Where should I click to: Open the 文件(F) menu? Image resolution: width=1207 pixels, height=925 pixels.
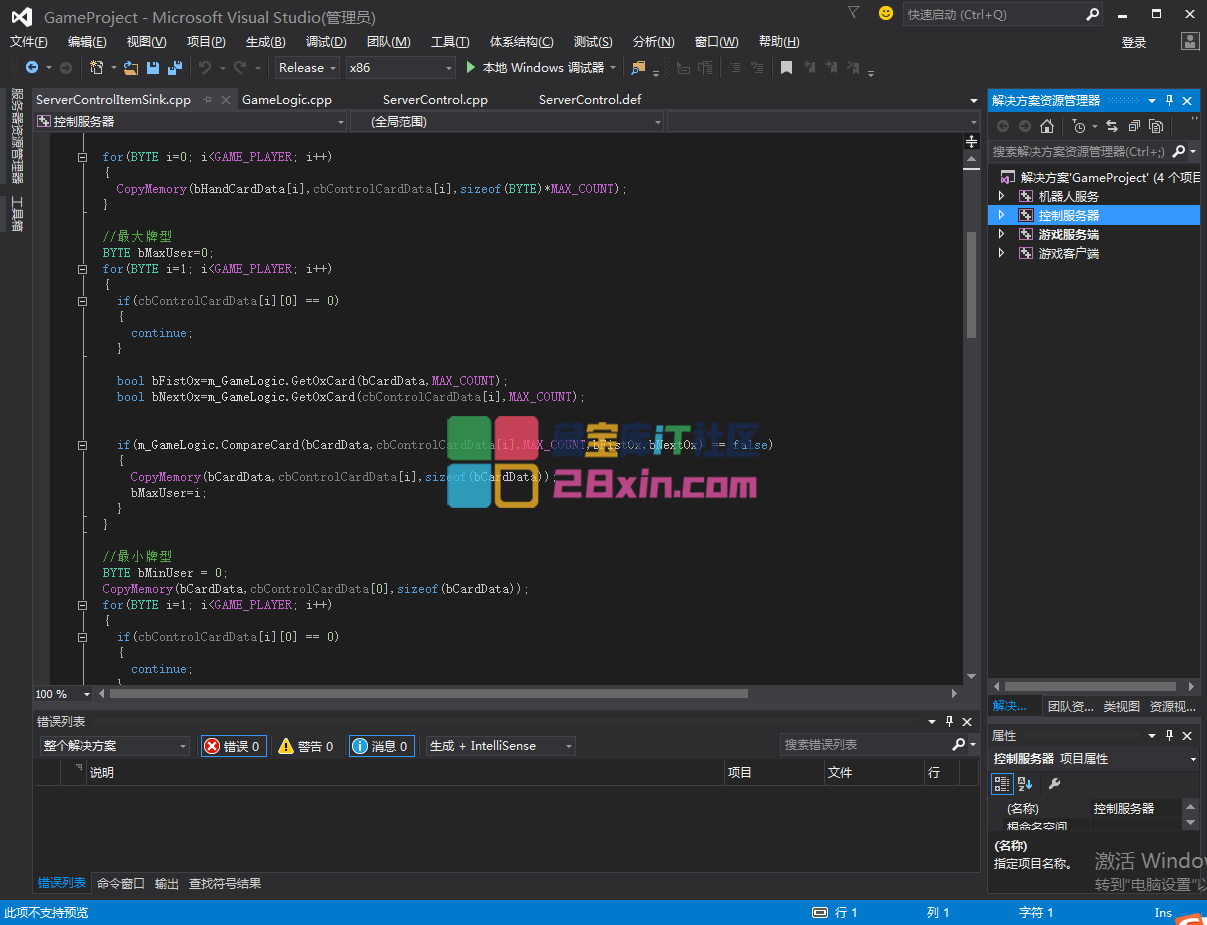click(29, 42)
